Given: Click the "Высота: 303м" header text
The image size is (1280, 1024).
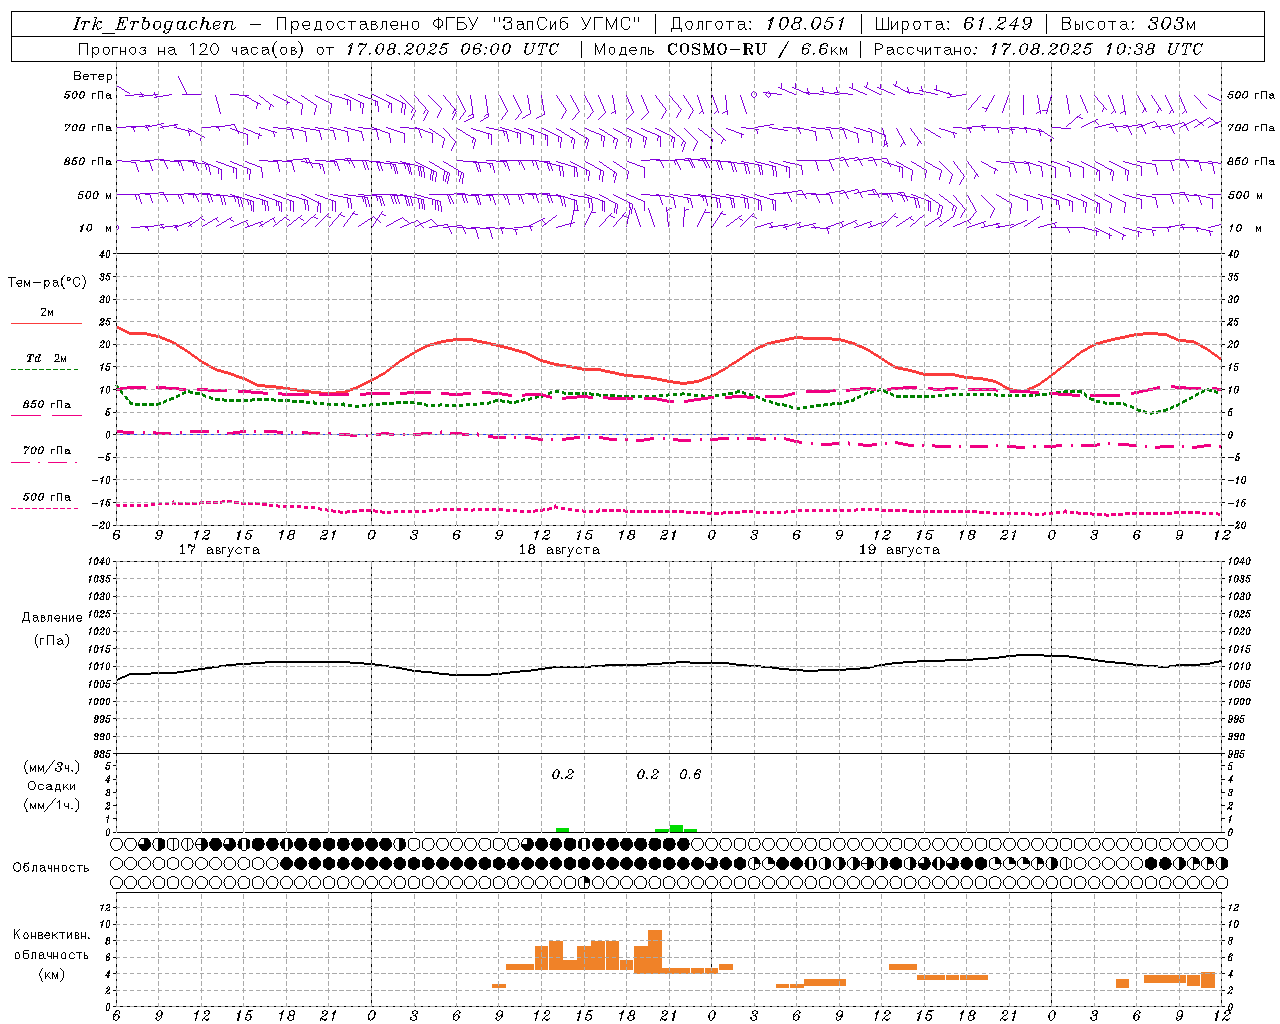Looking at the screenshot, I should (1128, 24).
